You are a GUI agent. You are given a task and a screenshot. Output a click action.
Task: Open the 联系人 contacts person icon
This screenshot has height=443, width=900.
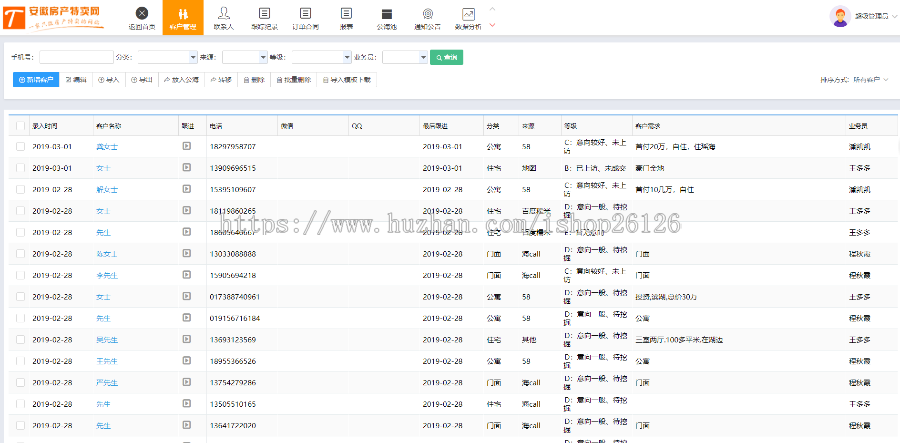pos(224,13)
